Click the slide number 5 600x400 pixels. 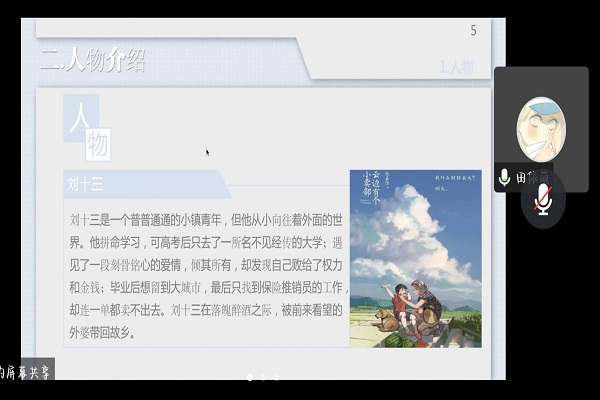click(x=473, y=31)
